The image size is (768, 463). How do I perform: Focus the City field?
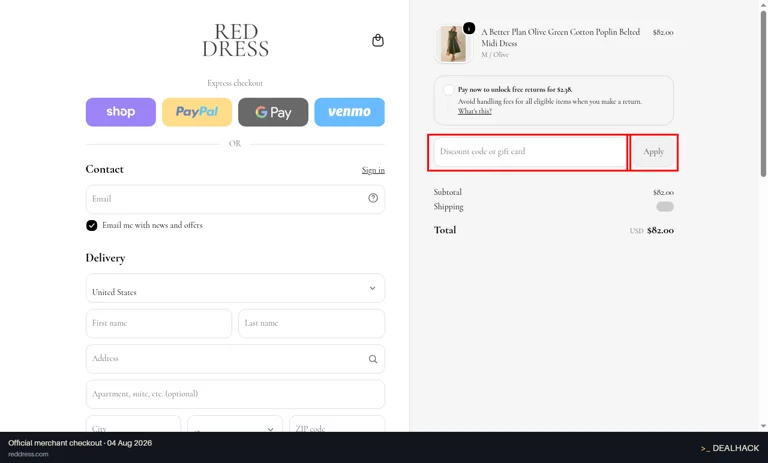click(133, 424)
